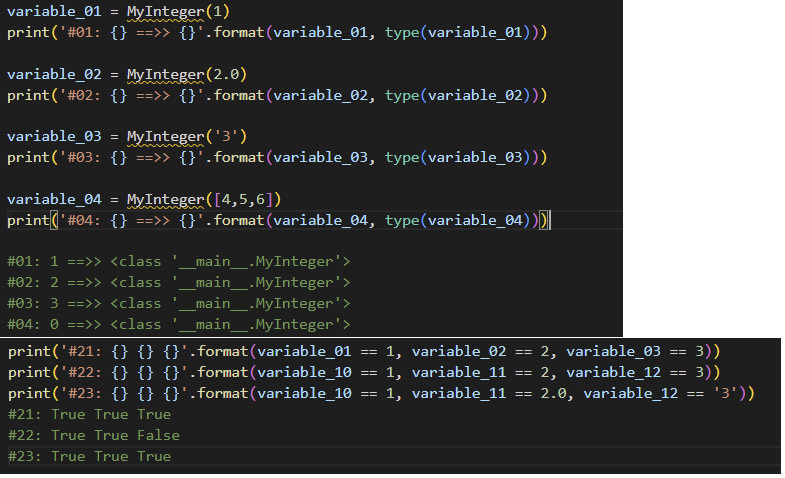Place cursor at end of #04 print statement
The width and height of the screenshot is (785, 478).
[x=550, y=220]
